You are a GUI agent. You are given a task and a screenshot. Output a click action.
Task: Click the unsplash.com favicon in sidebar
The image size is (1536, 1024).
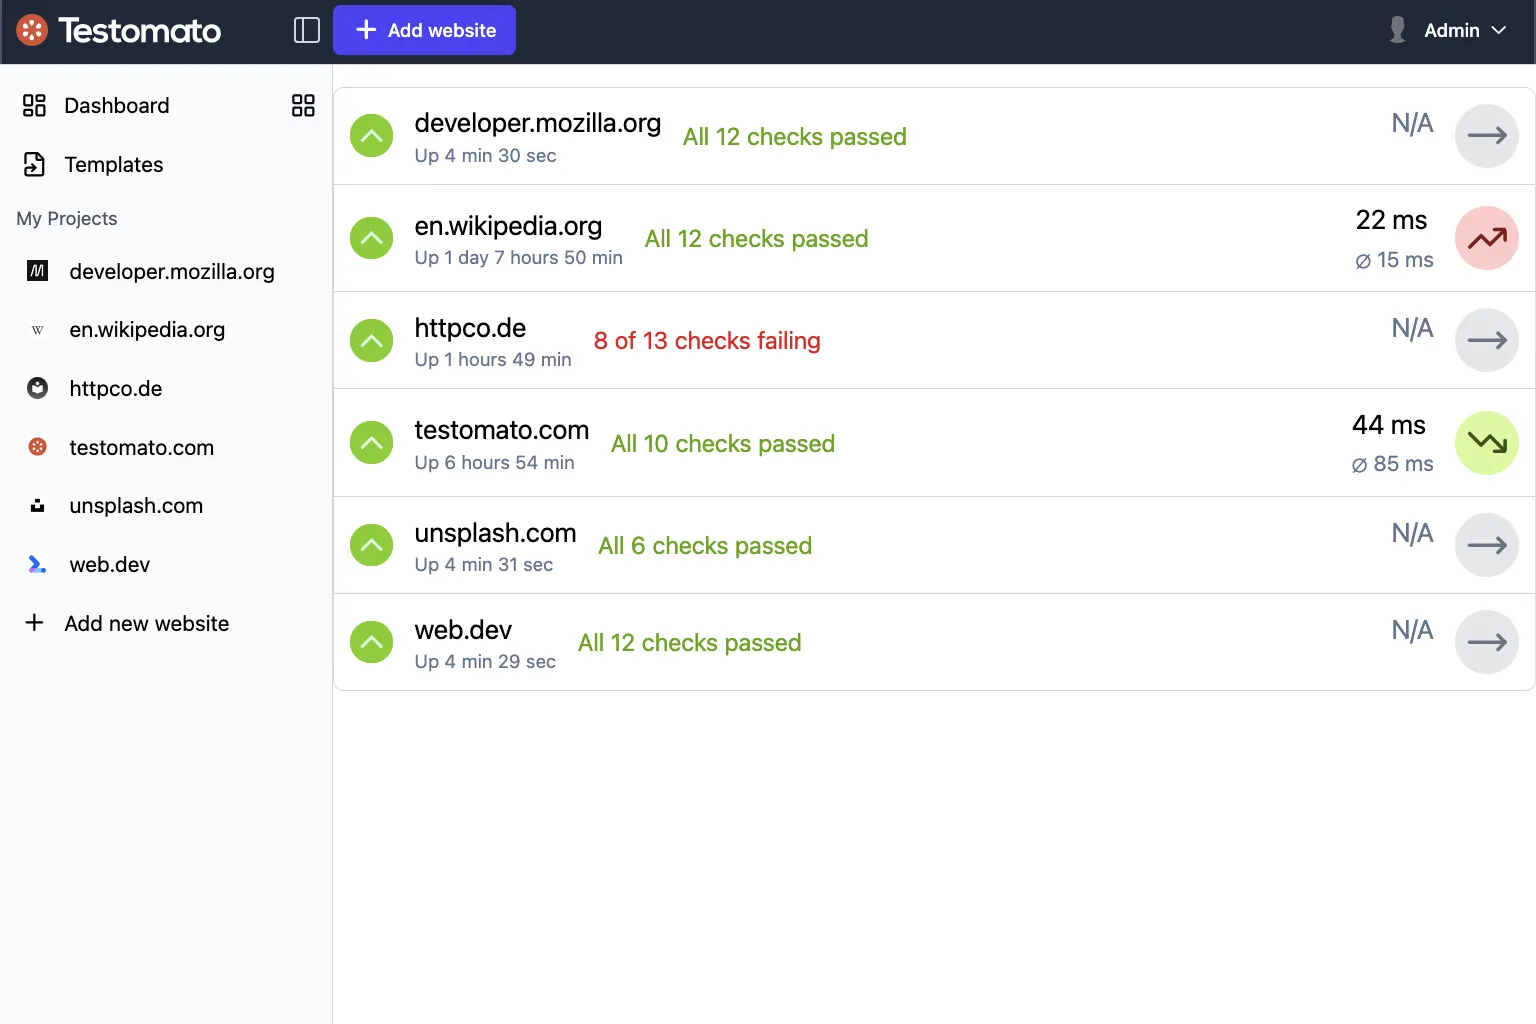tap(38, 506)
